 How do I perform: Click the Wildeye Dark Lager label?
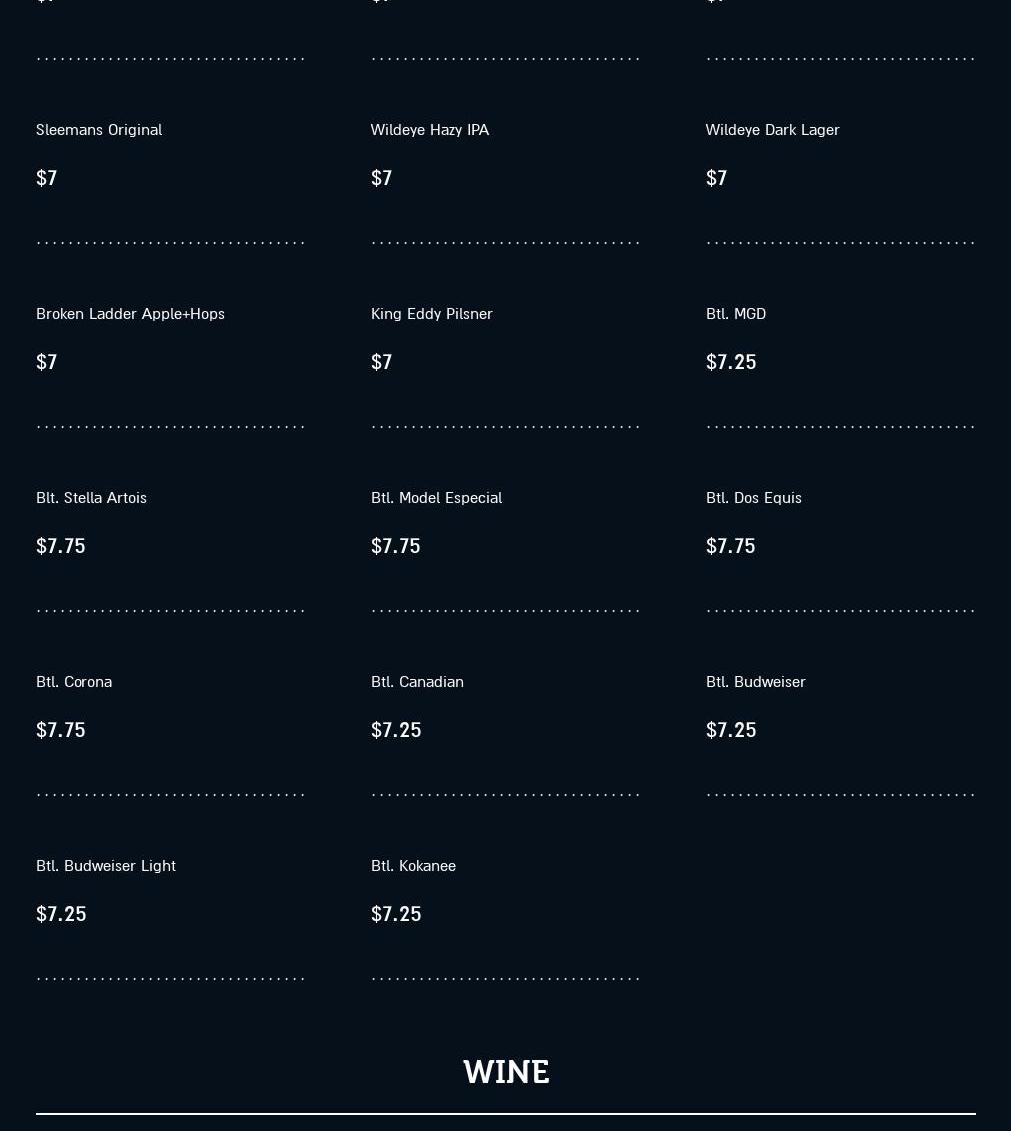(772, 130)
